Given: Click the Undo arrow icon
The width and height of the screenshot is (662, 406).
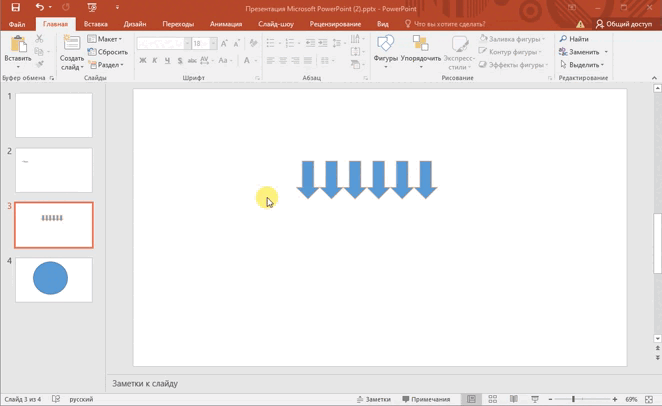Looking at the screenshot, I should pos(40,7).
